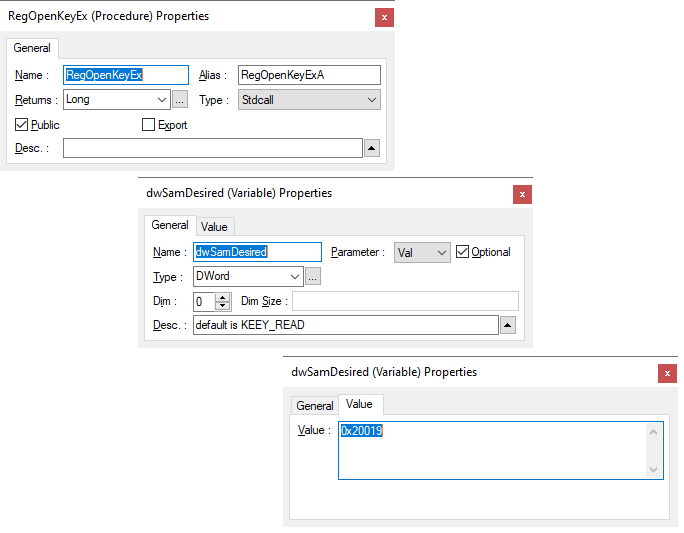Expand the variable Desc. field with arrow button
This screenshot has width=684, height=533.
point(508,325)
